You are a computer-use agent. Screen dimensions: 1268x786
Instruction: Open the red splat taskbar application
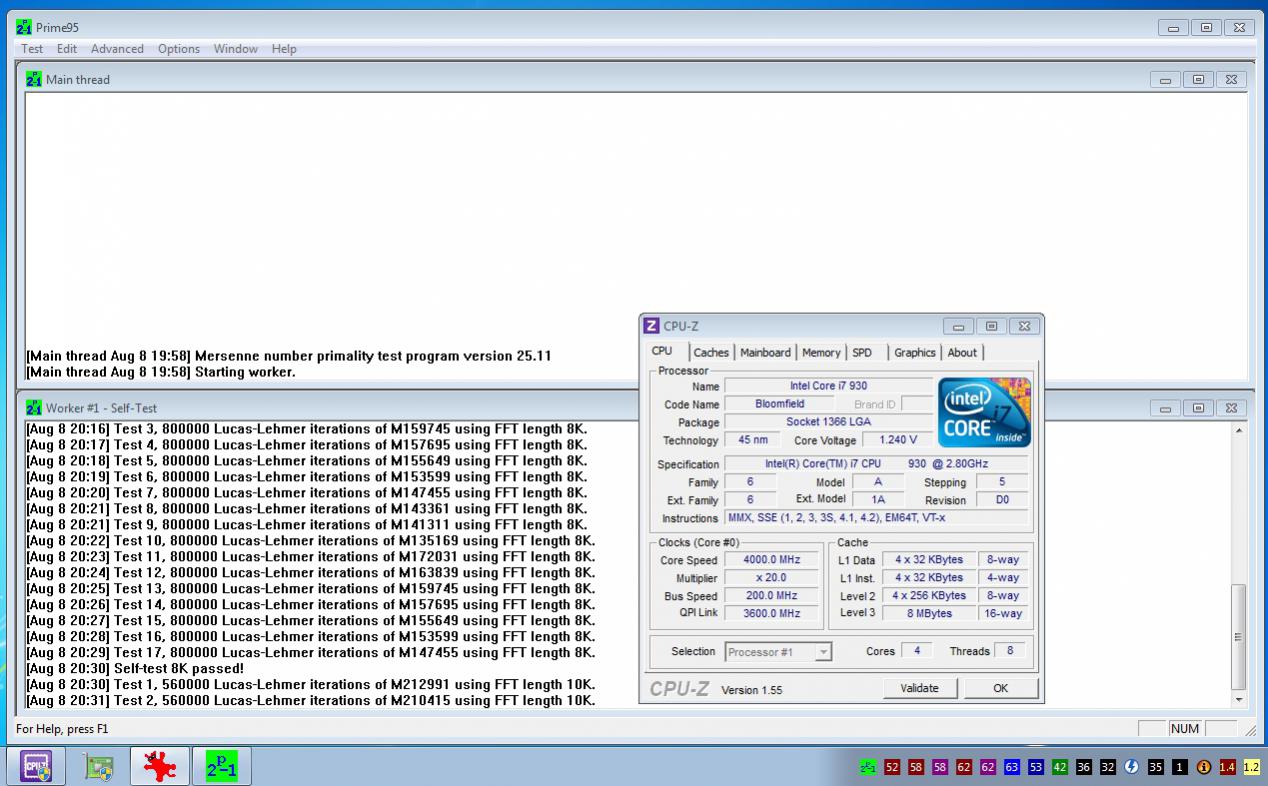click(x=160, y=767)
